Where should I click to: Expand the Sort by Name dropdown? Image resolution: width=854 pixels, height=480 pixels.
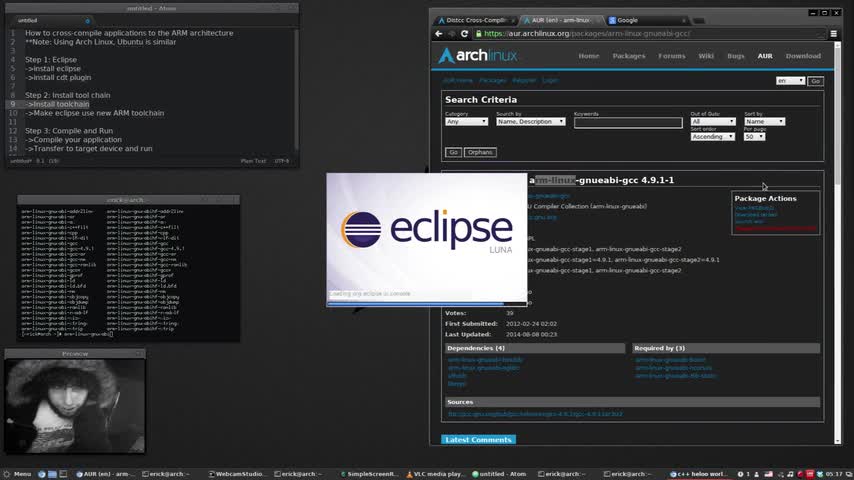(x=764, y=121)
